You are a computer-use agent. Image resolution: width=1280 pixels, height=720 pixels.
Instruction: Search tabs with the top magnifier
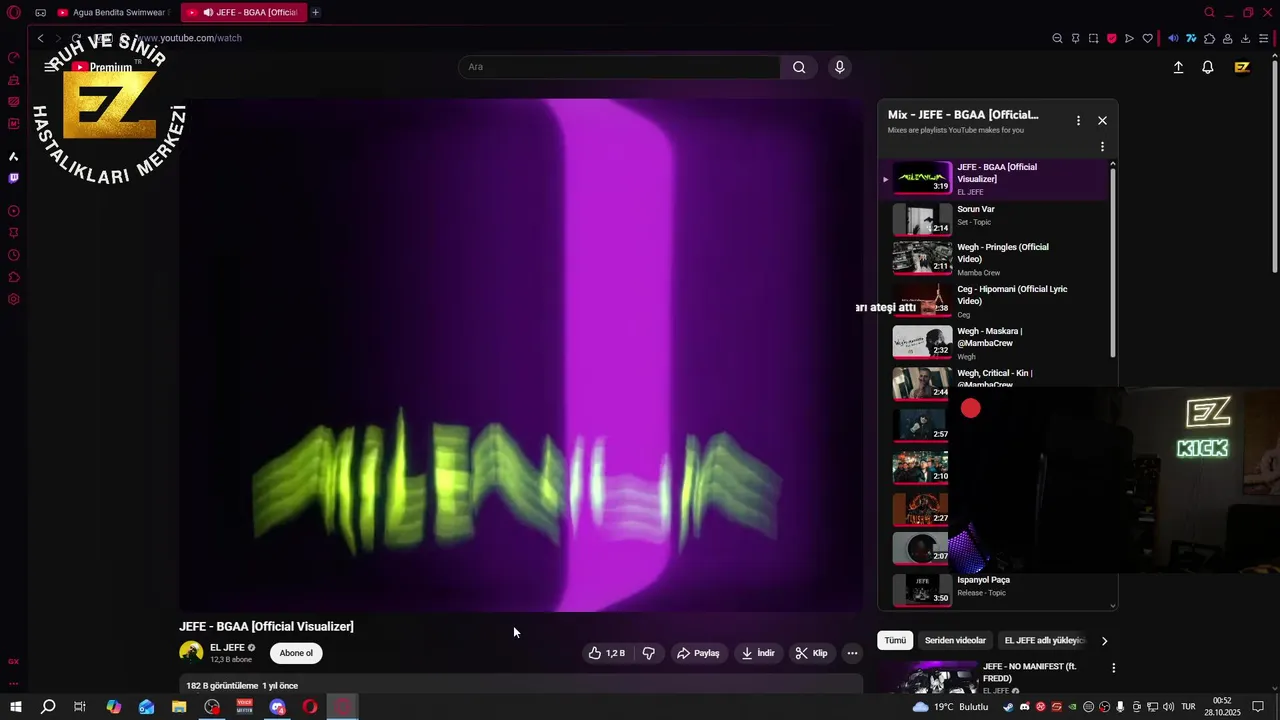[1209, 13]
